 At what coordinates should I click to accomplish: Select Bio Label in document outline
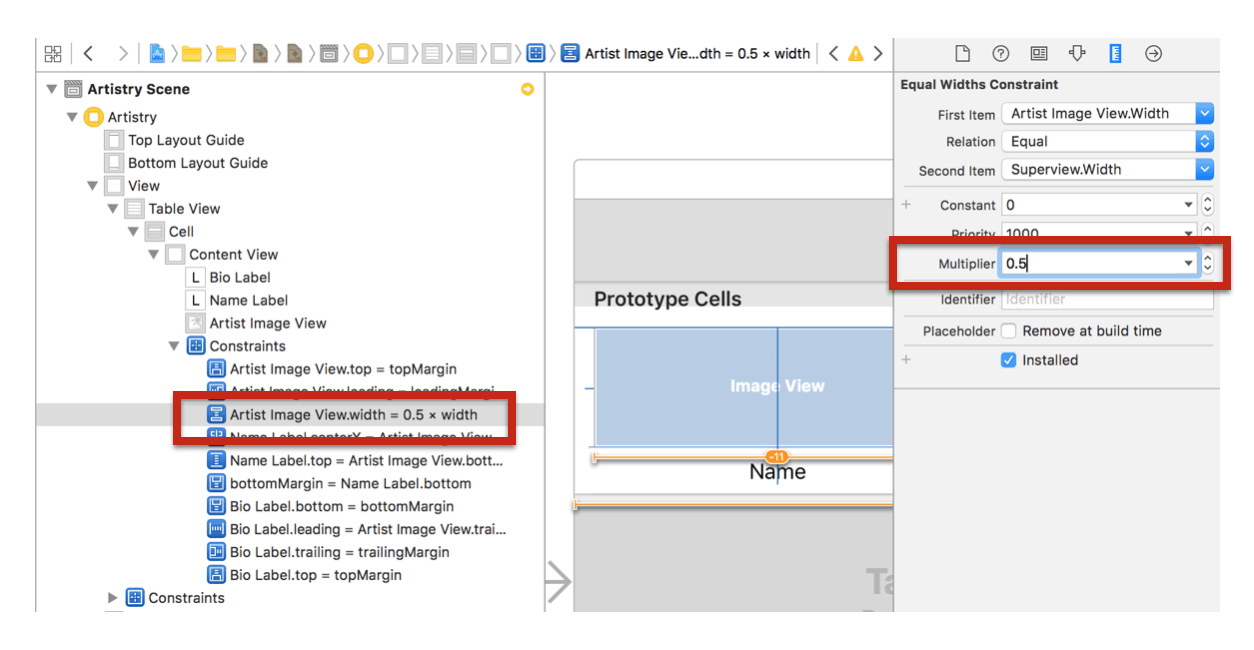[x=239, y=277]
